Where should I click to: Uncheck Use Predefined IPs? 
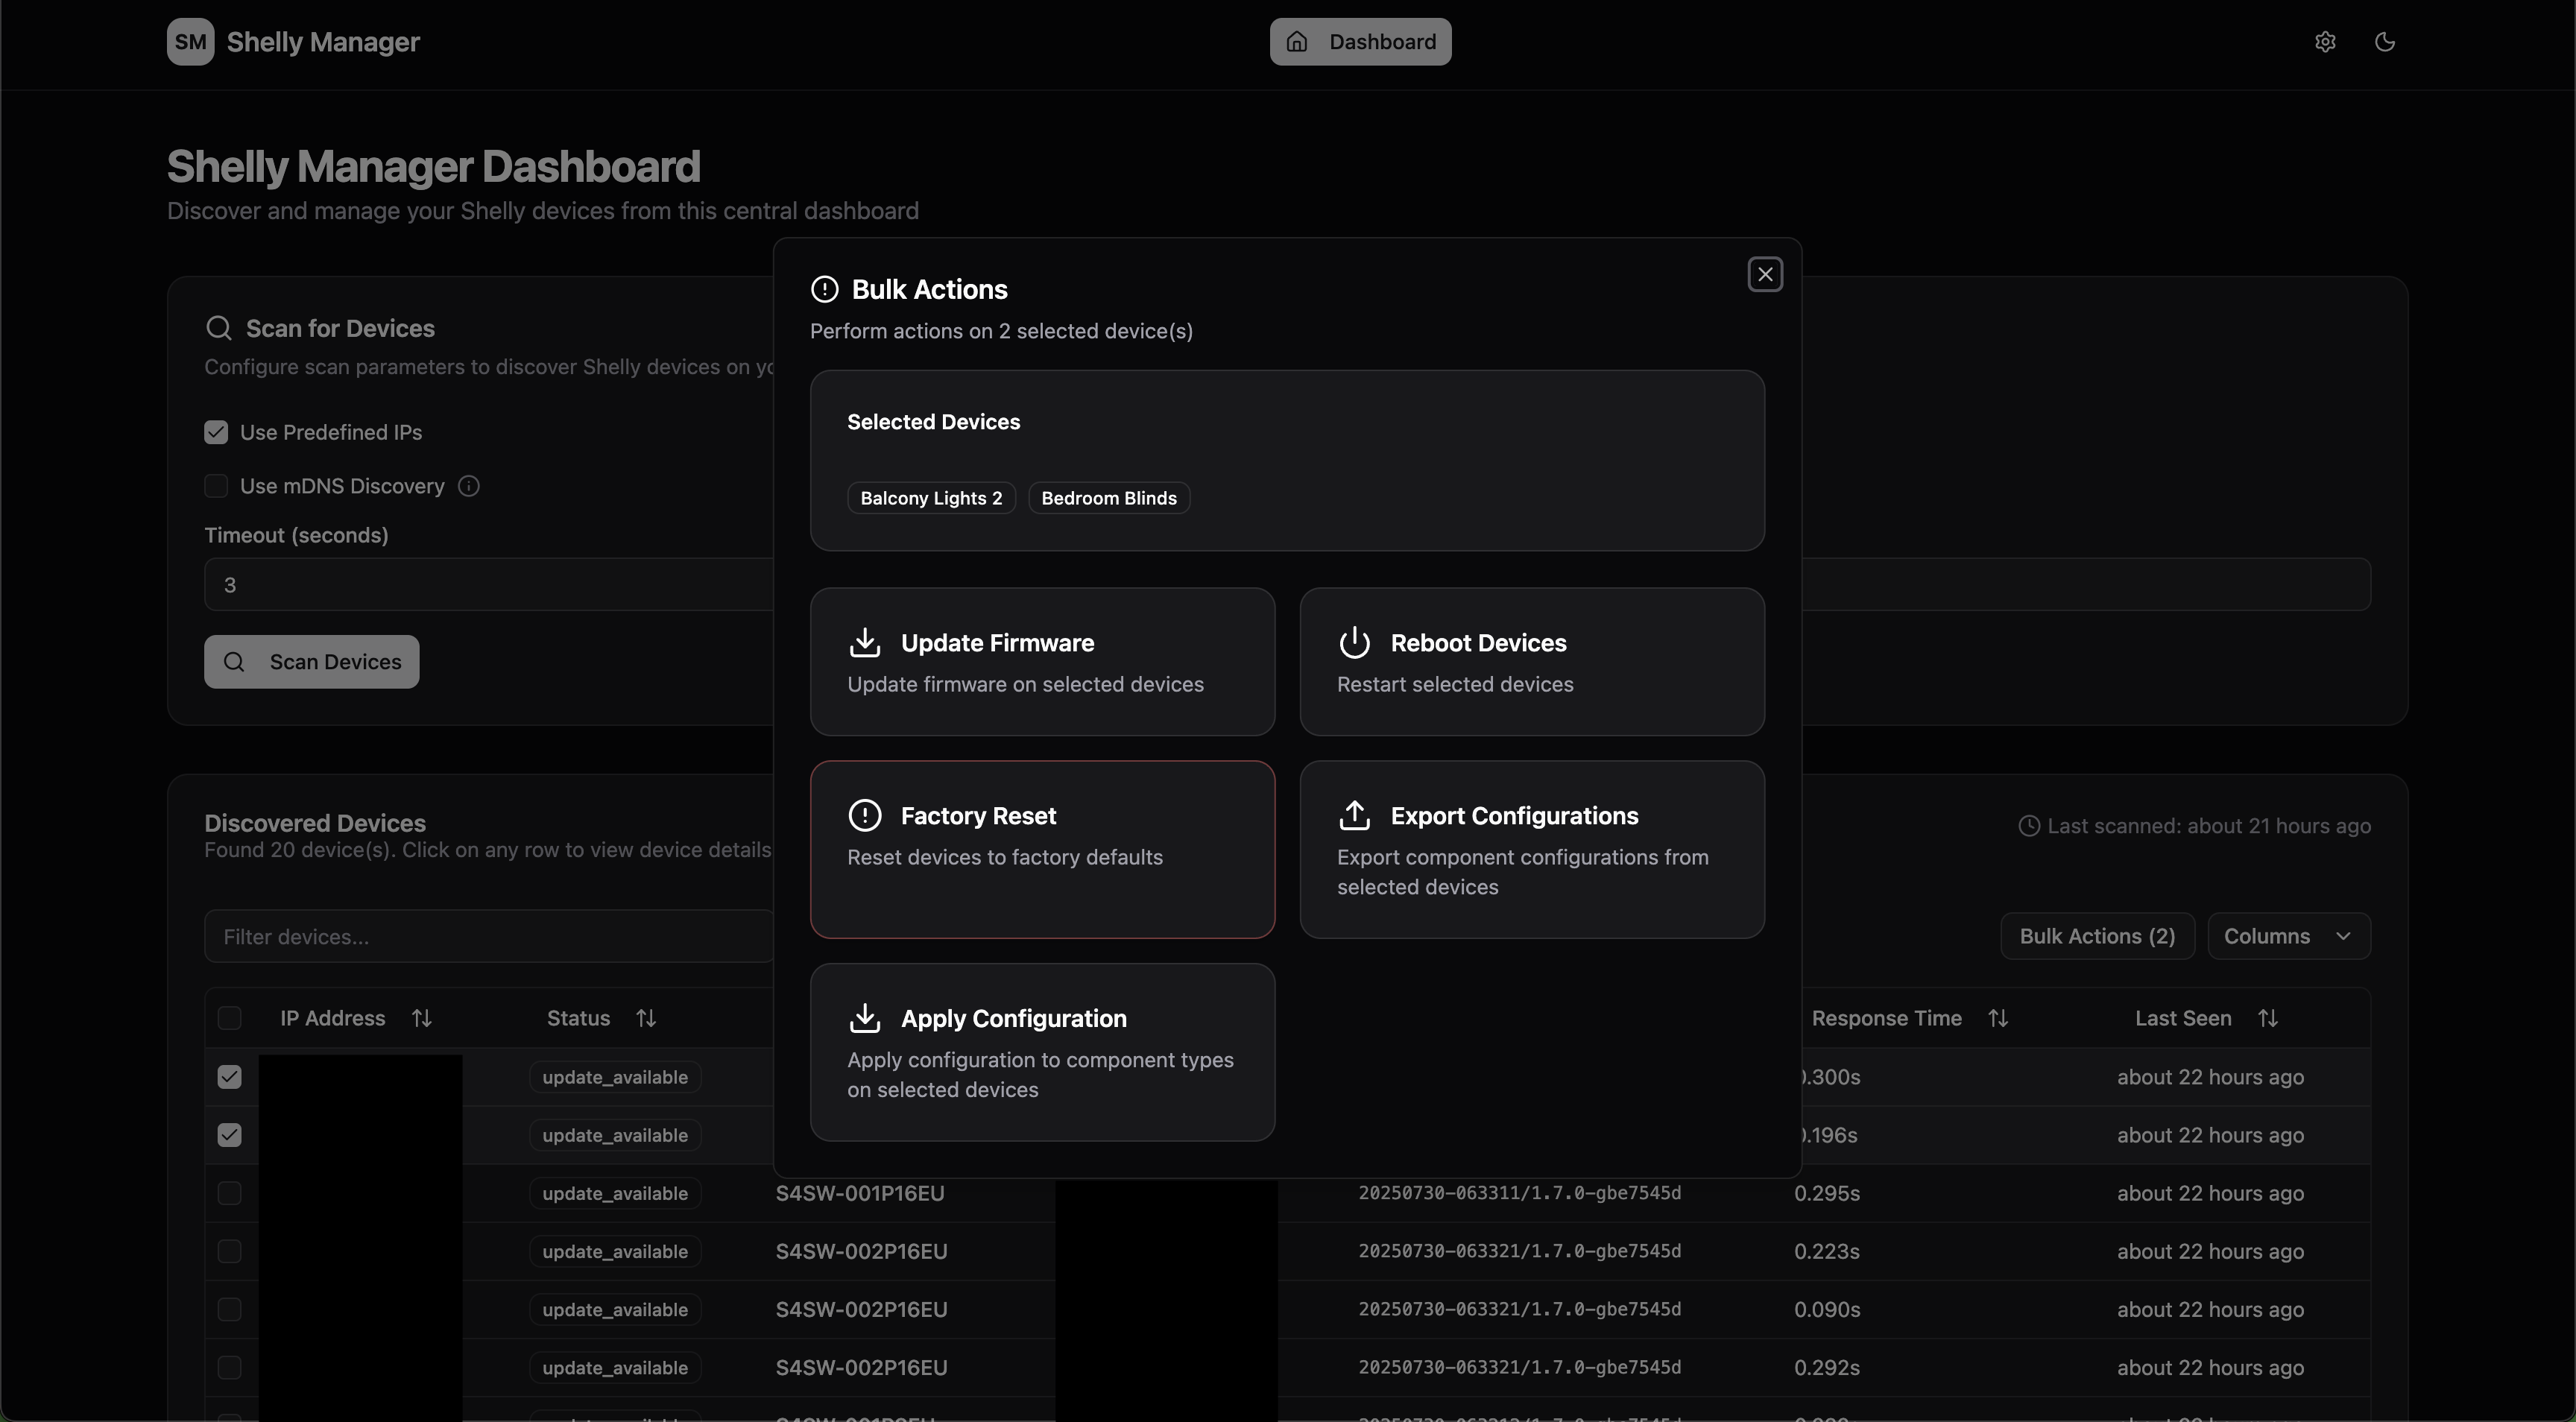[x=216, y=432]
